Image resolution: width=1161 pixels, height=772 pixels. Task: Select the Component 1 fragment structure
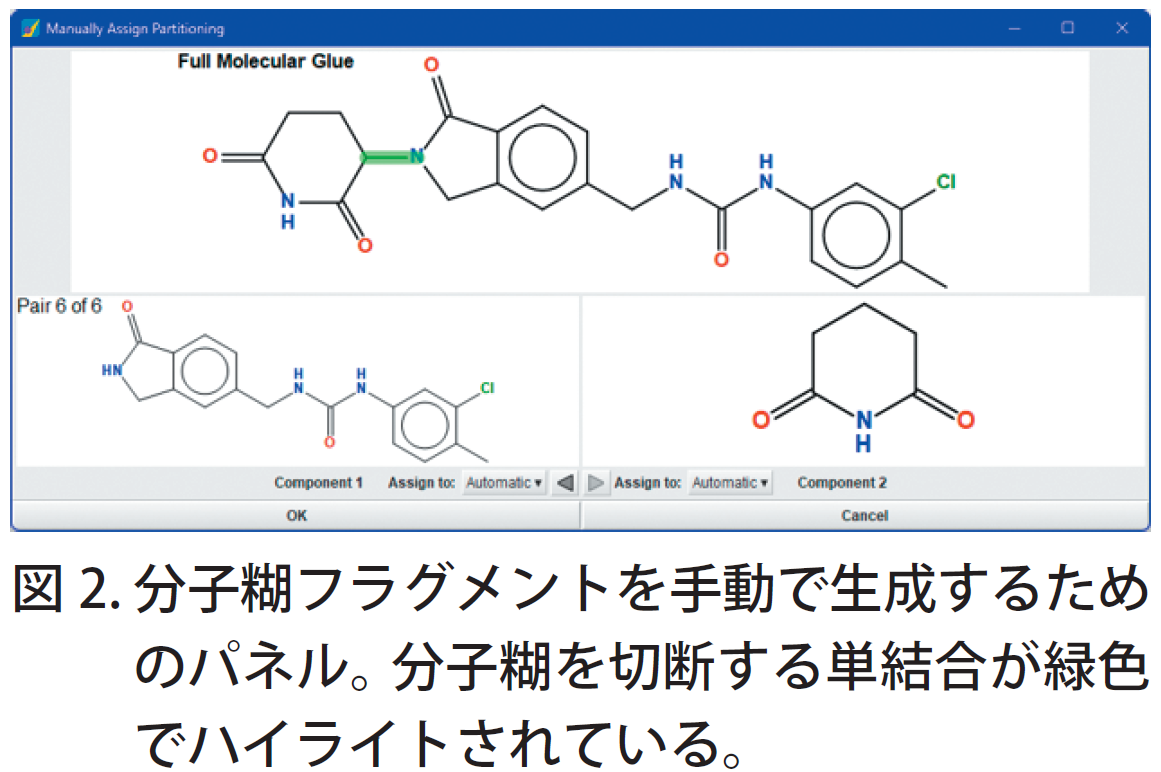pyautogui.click(x=296, y=382)
